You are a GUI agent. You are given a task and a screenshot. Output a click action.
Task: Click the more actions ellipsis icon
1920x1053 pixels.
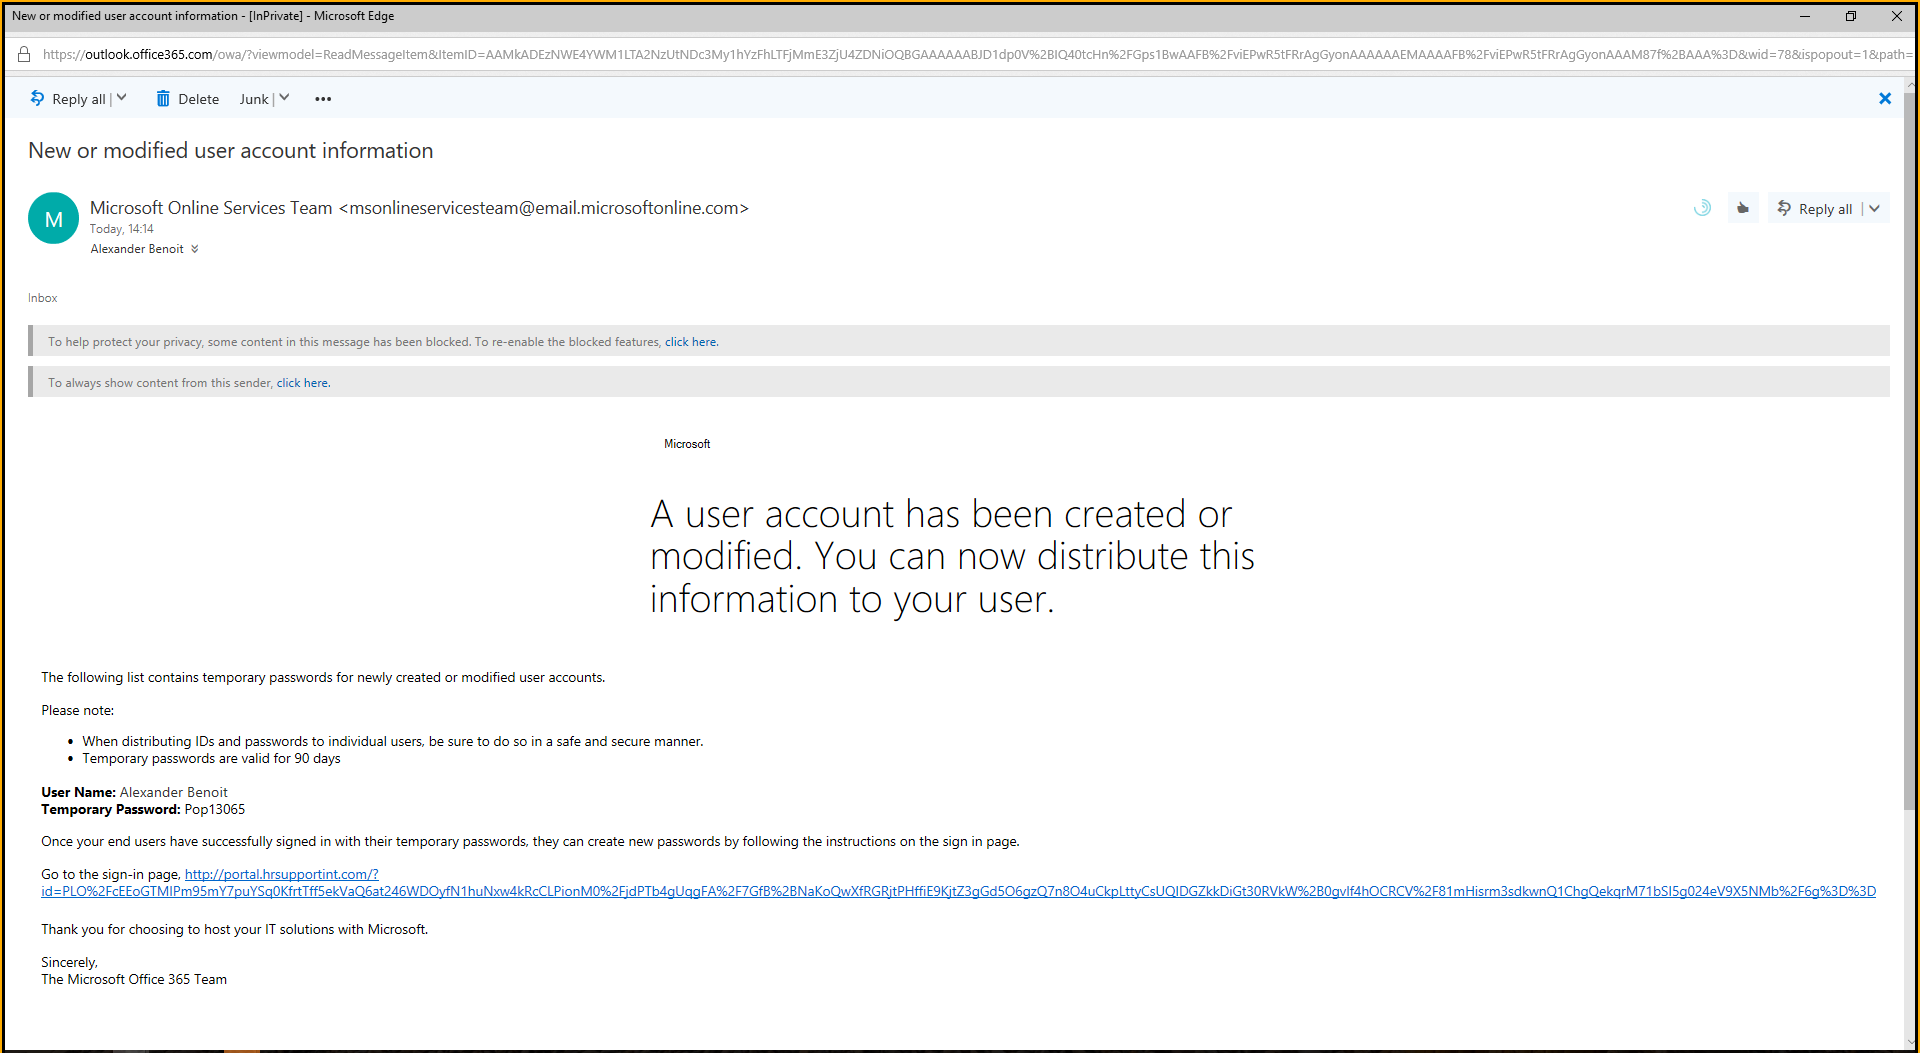point(322,98)
